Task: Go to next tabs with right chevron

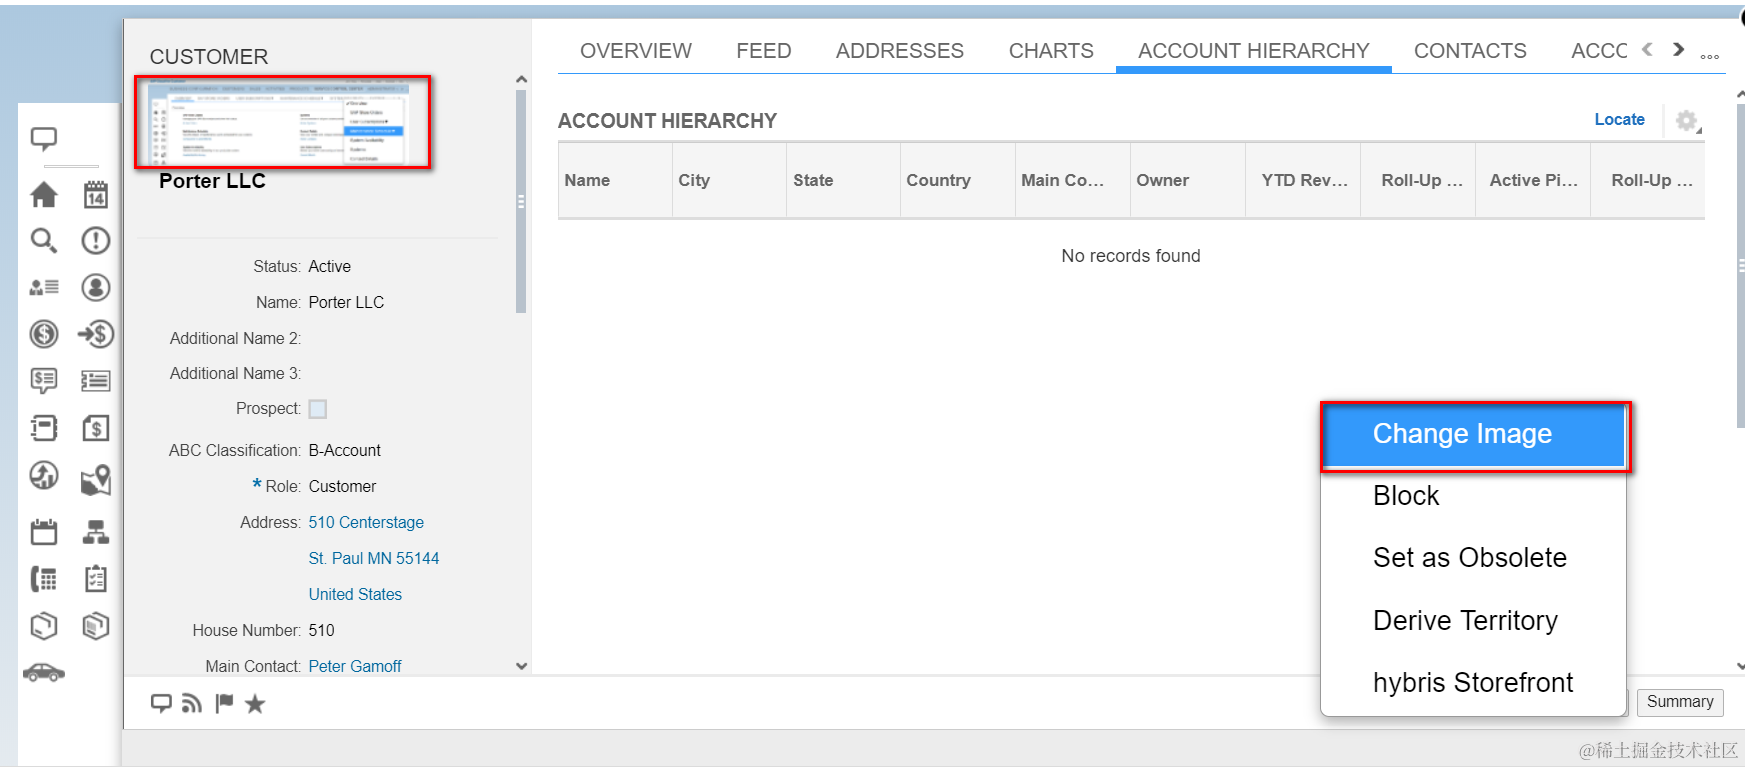Action: 1679,49
